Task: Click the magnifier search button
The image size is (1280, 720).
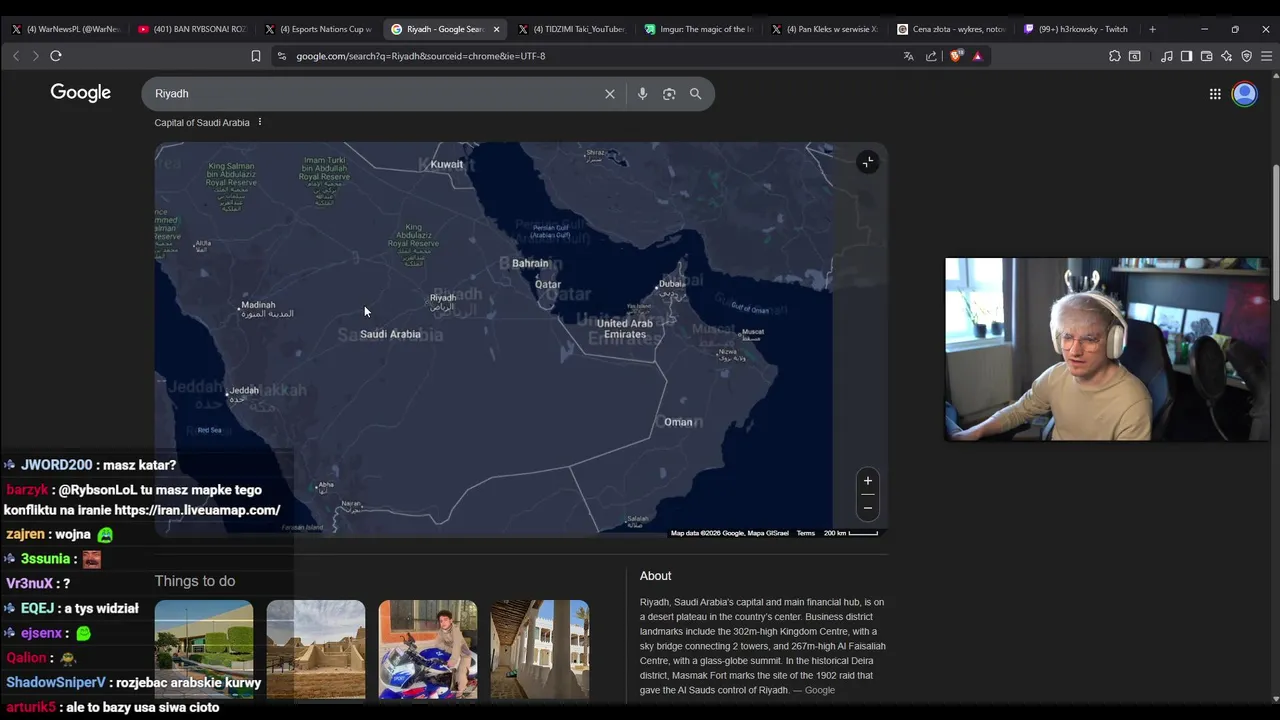Action: coord(695,94)
